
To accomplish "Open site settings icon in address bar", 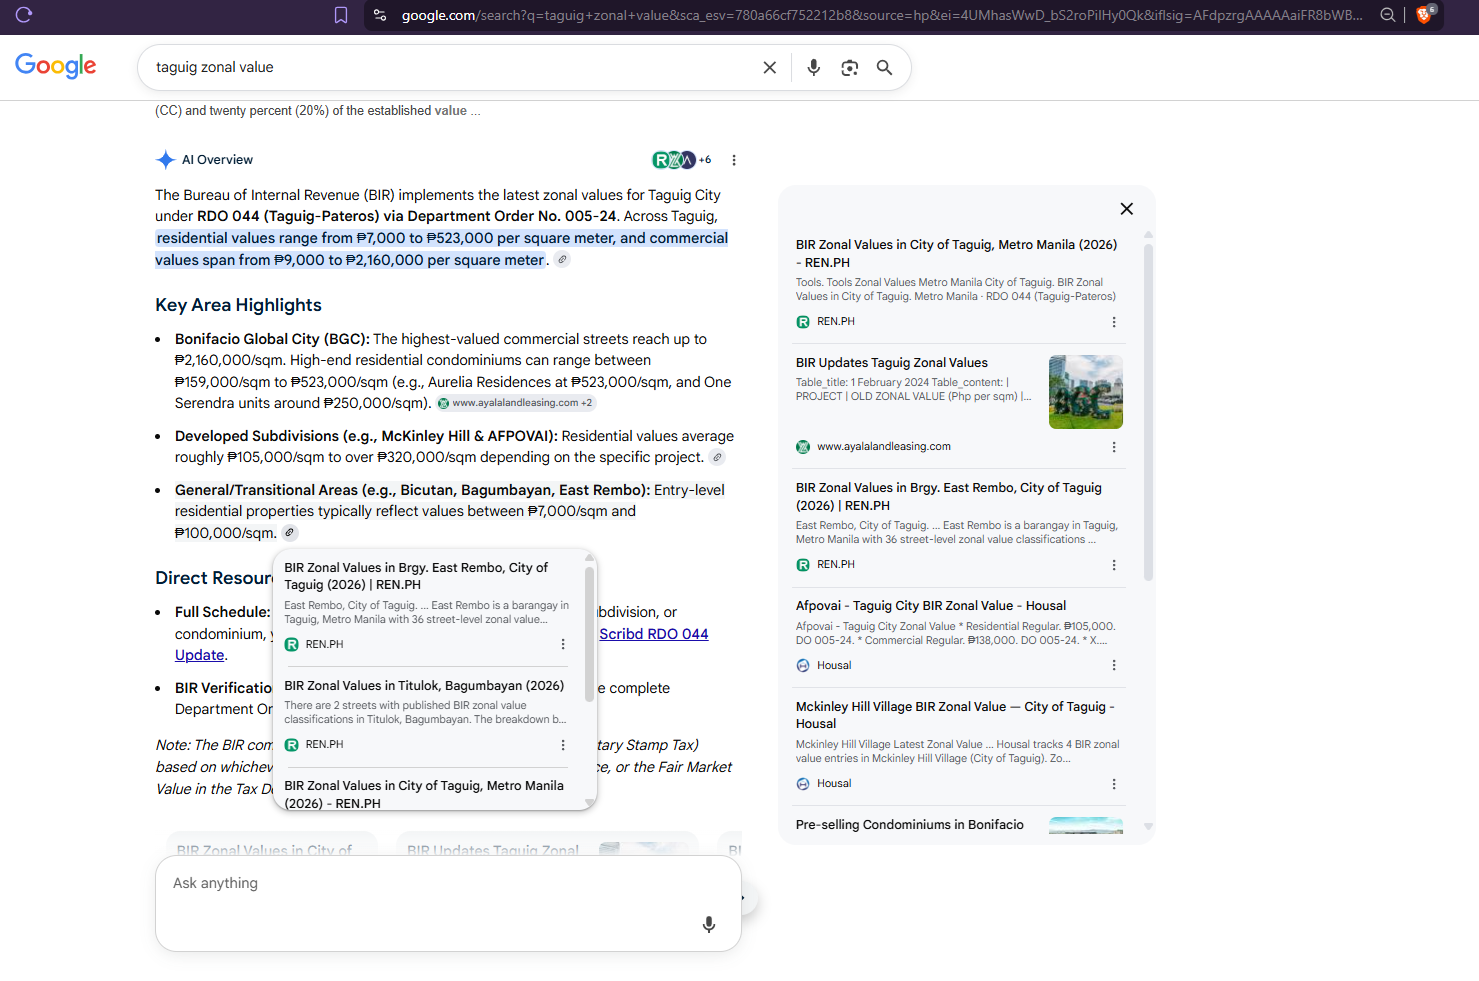I will pos(380,15).
